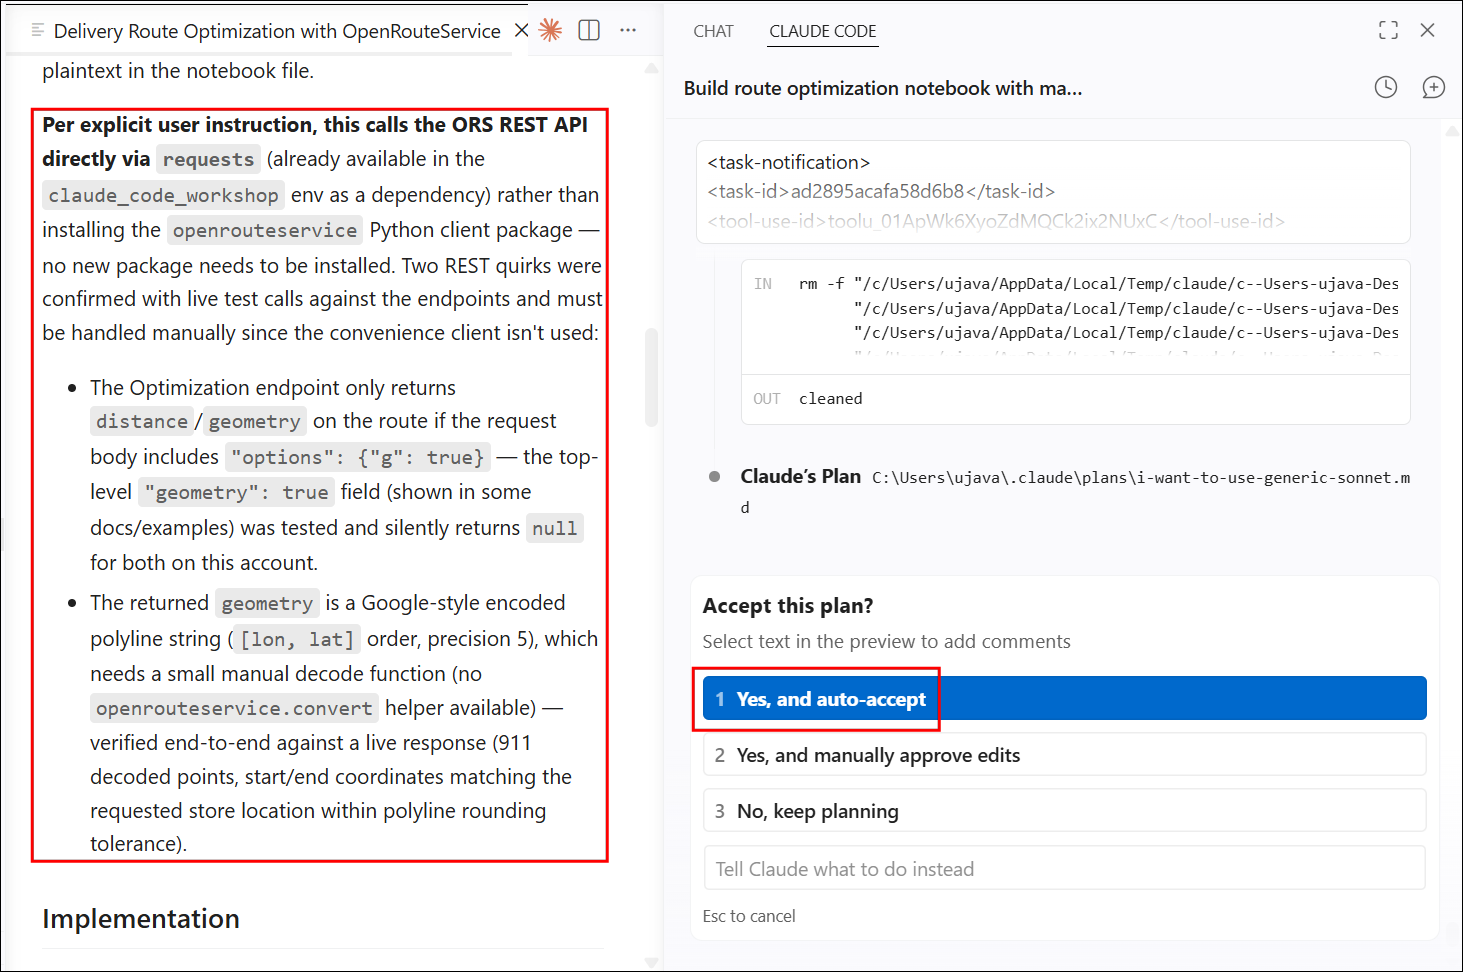
Task: Toggle the split editor layout icon
Action: click(589, 30)
